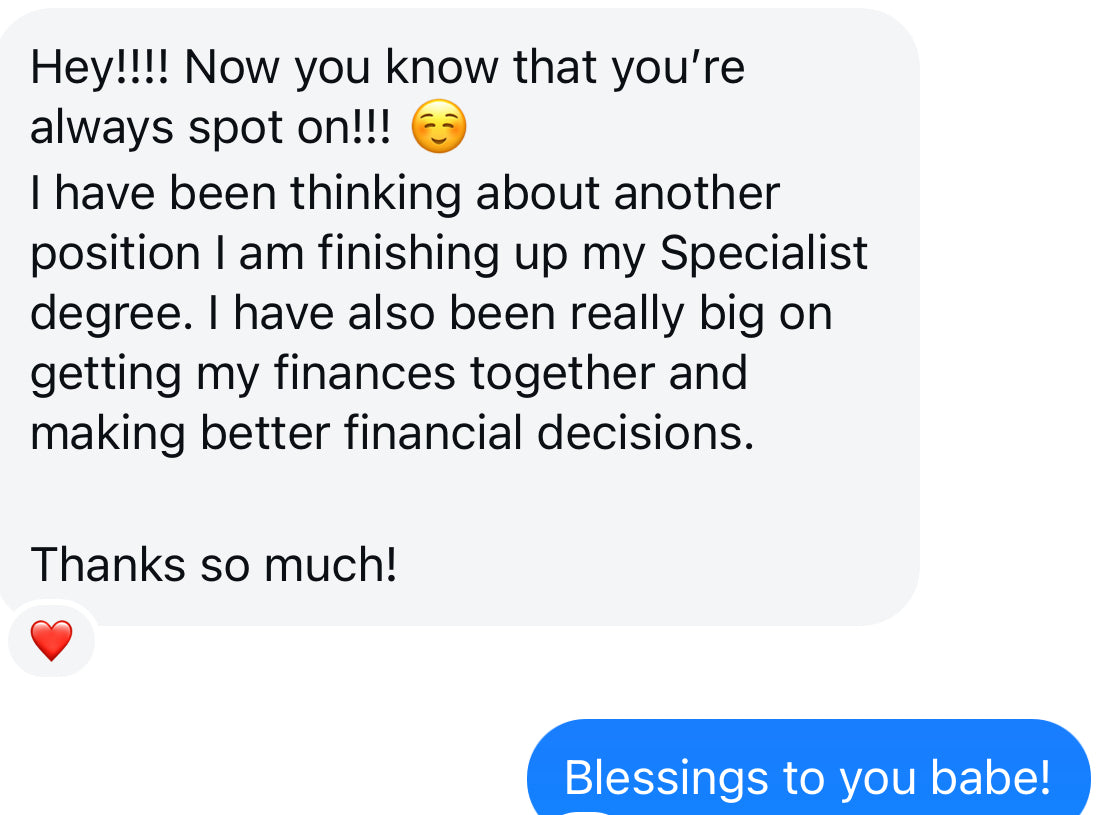
Task: Click the word "babe!" in the blue reply
Action: click(x=991, y=777)
